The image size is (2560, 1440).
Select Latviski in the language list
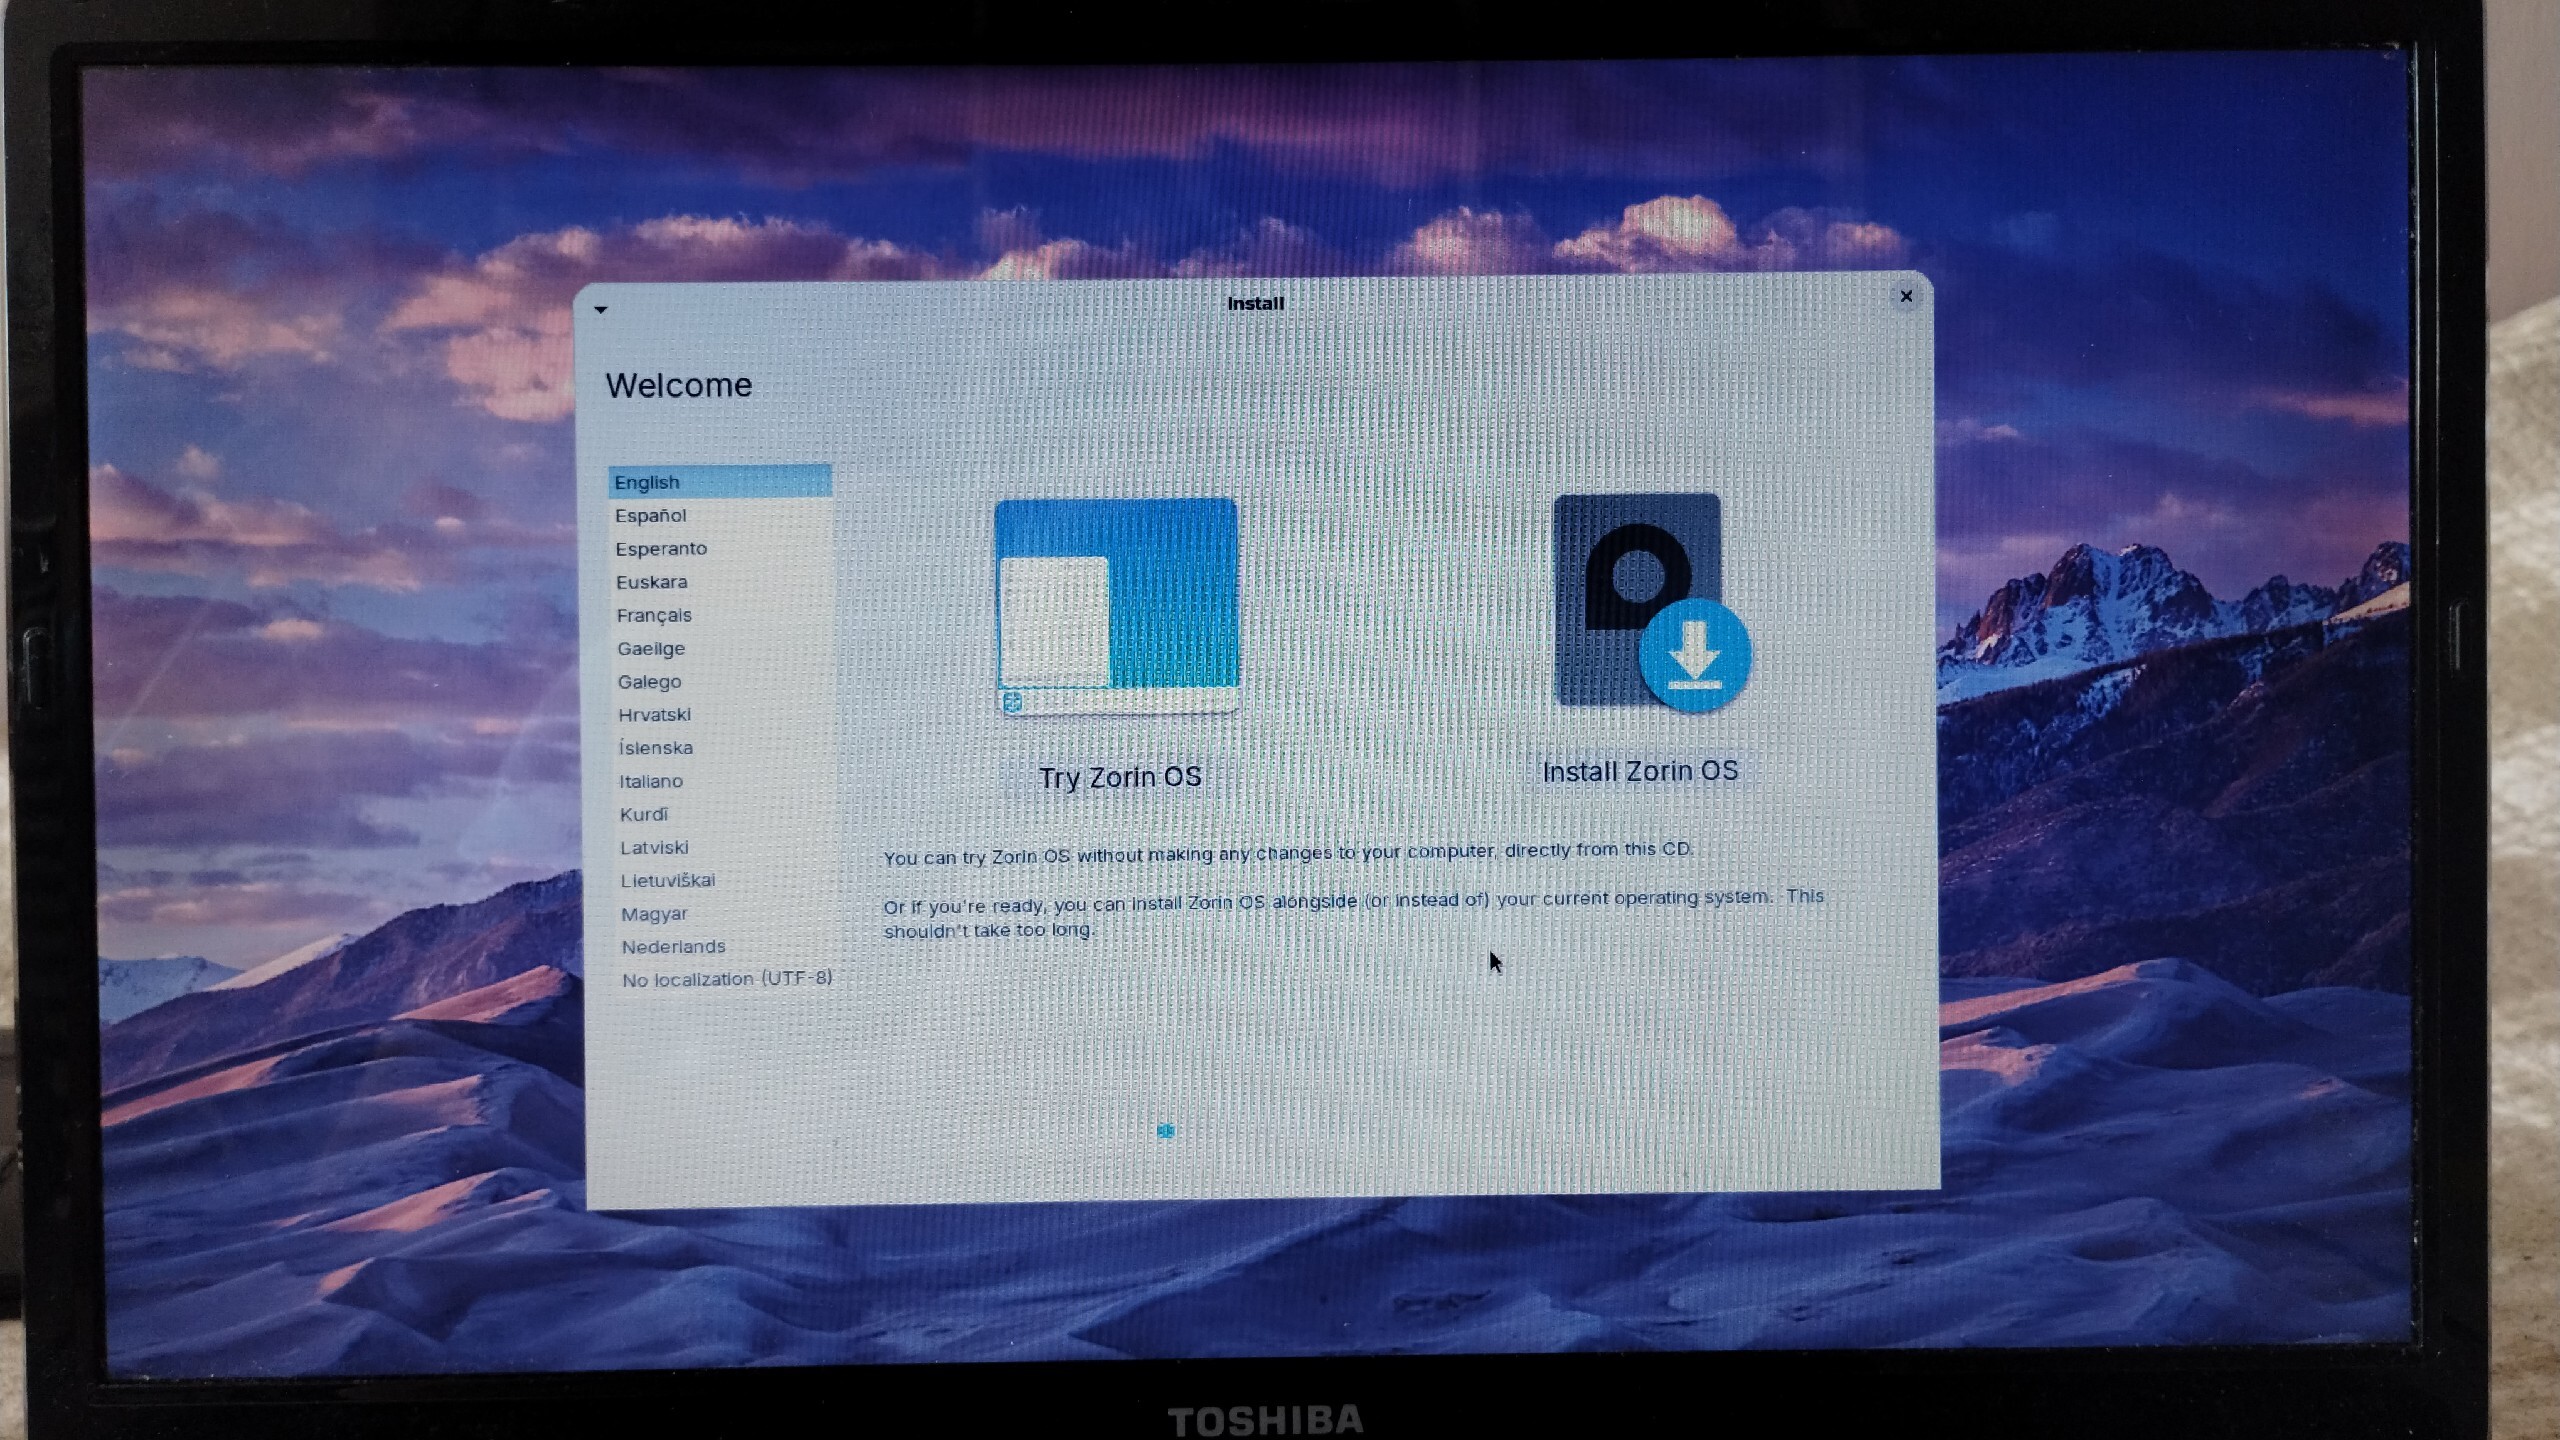pyautogui.click(x=726, y=847)
